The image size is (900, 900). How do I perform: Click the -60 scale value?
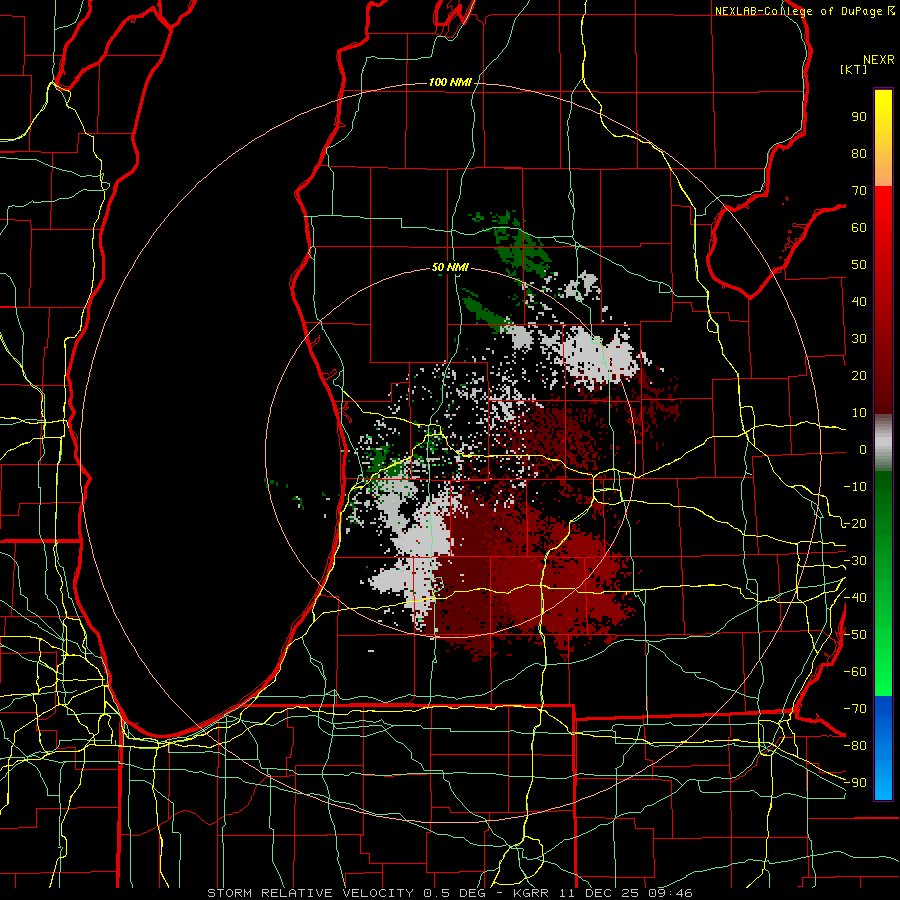coord(855,672)
